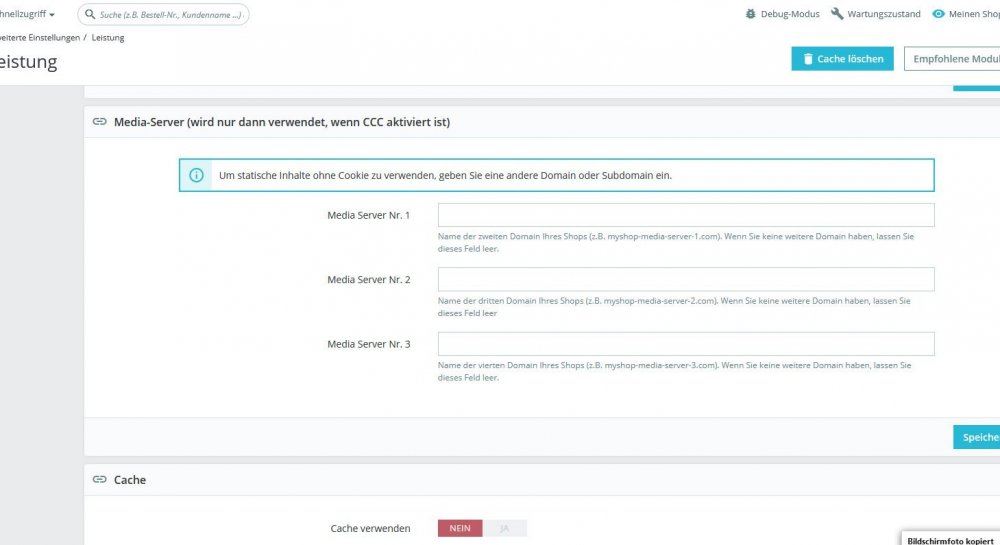Click the Media Server Nr. 2 label
This screenshot has height=545, width=1000.
(369, 280)
